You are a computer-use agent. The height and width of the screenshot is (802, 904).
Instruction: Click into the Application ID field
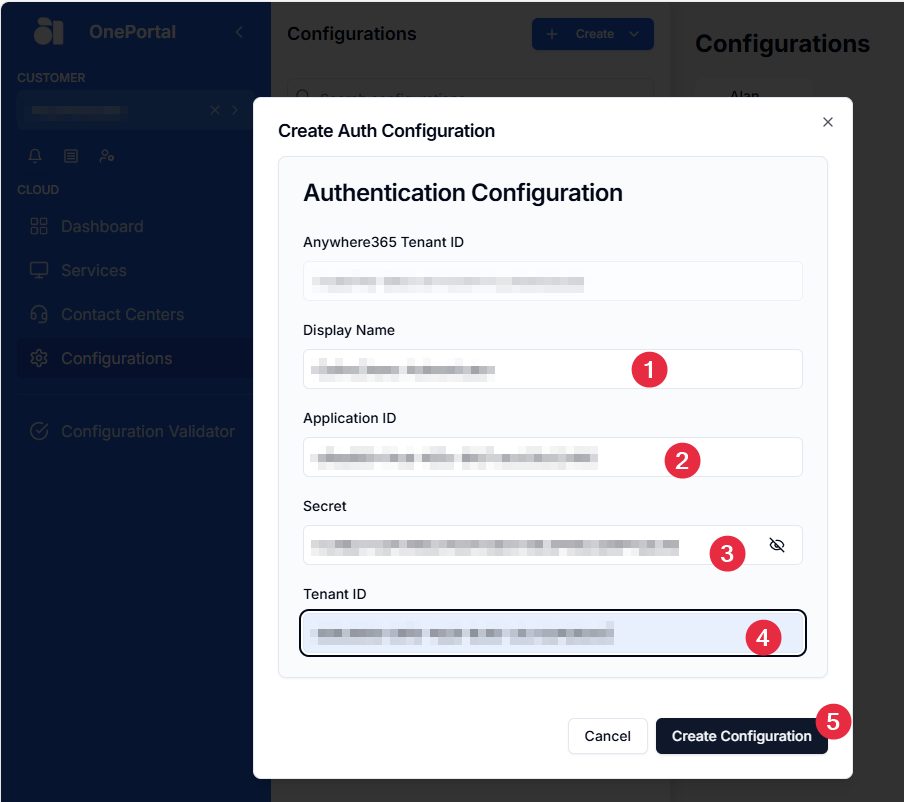(553, 457)
